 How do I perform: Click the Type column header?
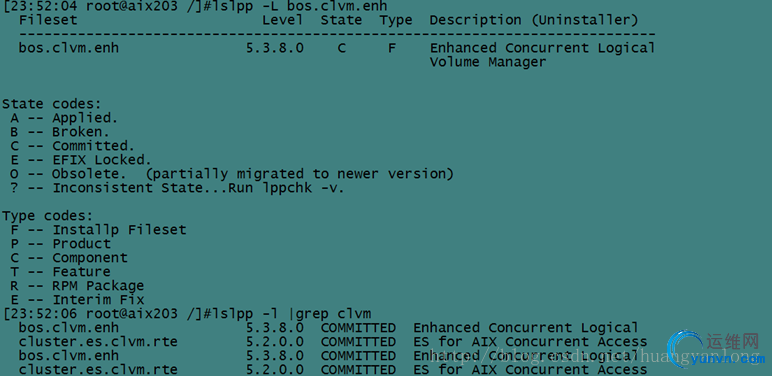click(396, 21)
